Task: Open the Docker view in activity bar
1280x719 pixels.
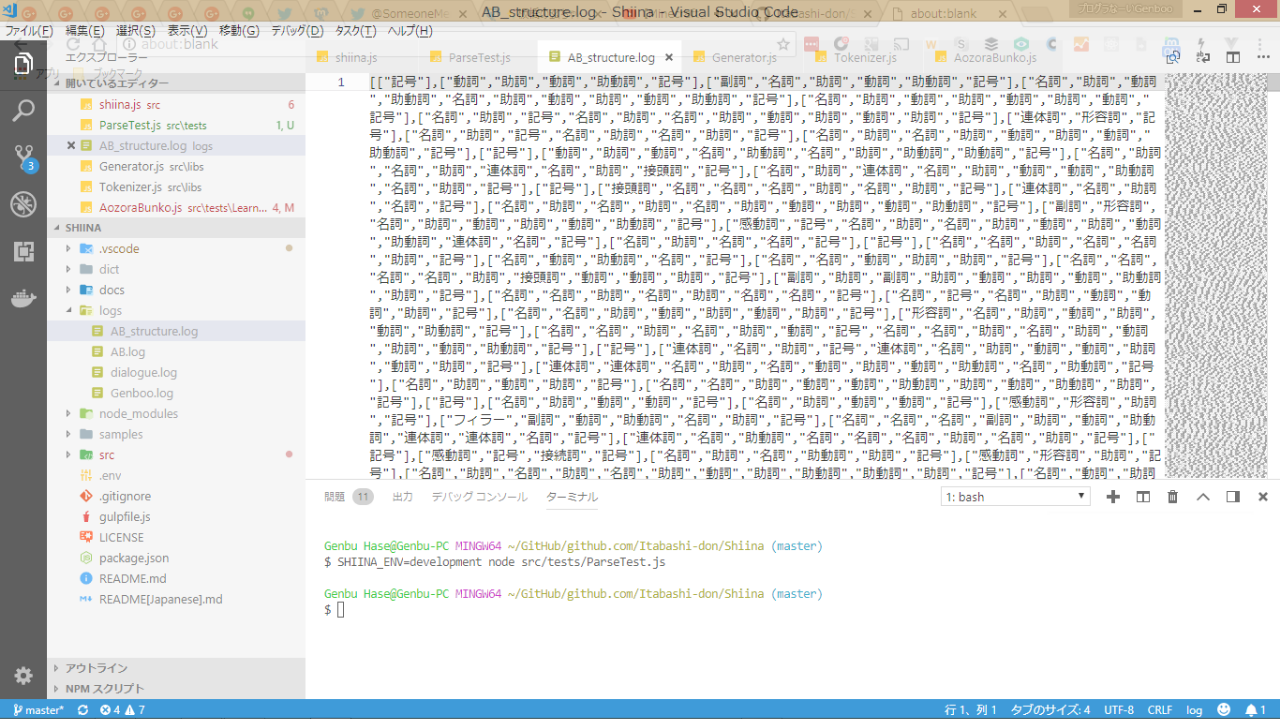Action: (x=23, y=299)
